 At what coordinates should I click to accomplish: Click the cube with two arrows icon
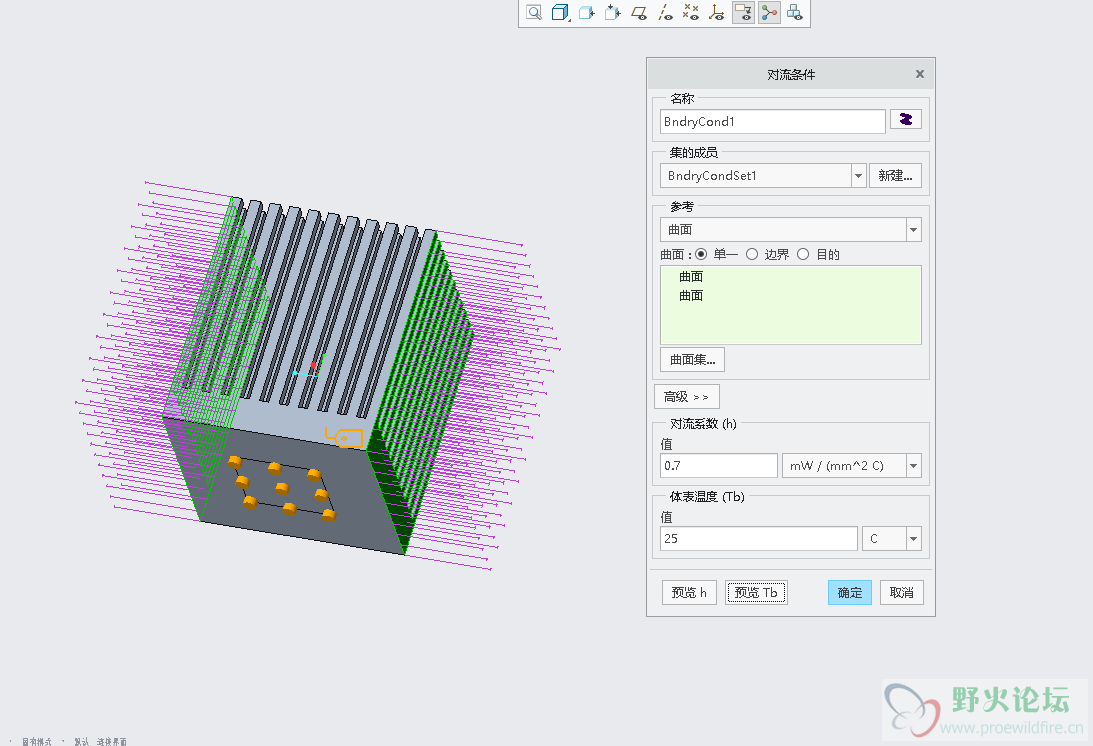613,13
